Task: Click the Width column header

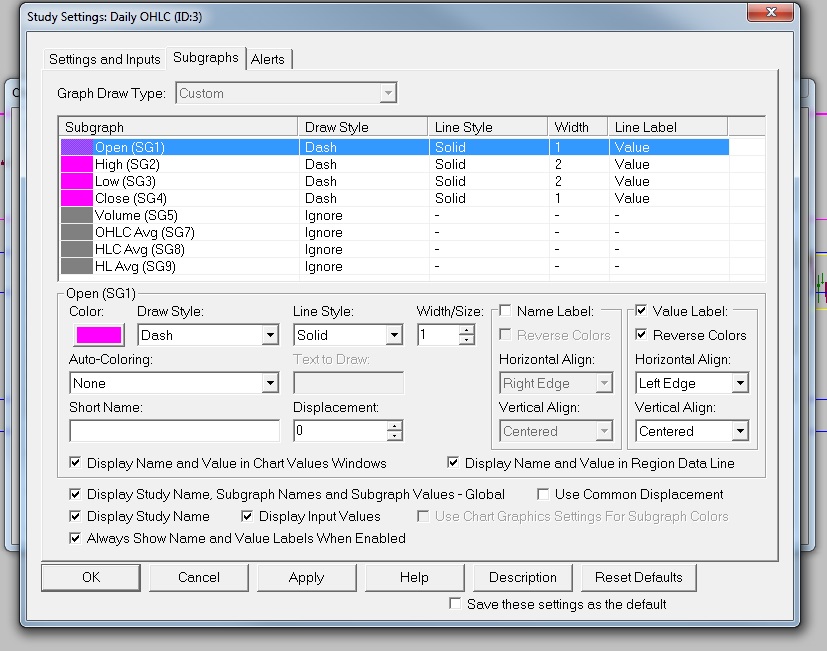Action: click(x=578, y=127)
